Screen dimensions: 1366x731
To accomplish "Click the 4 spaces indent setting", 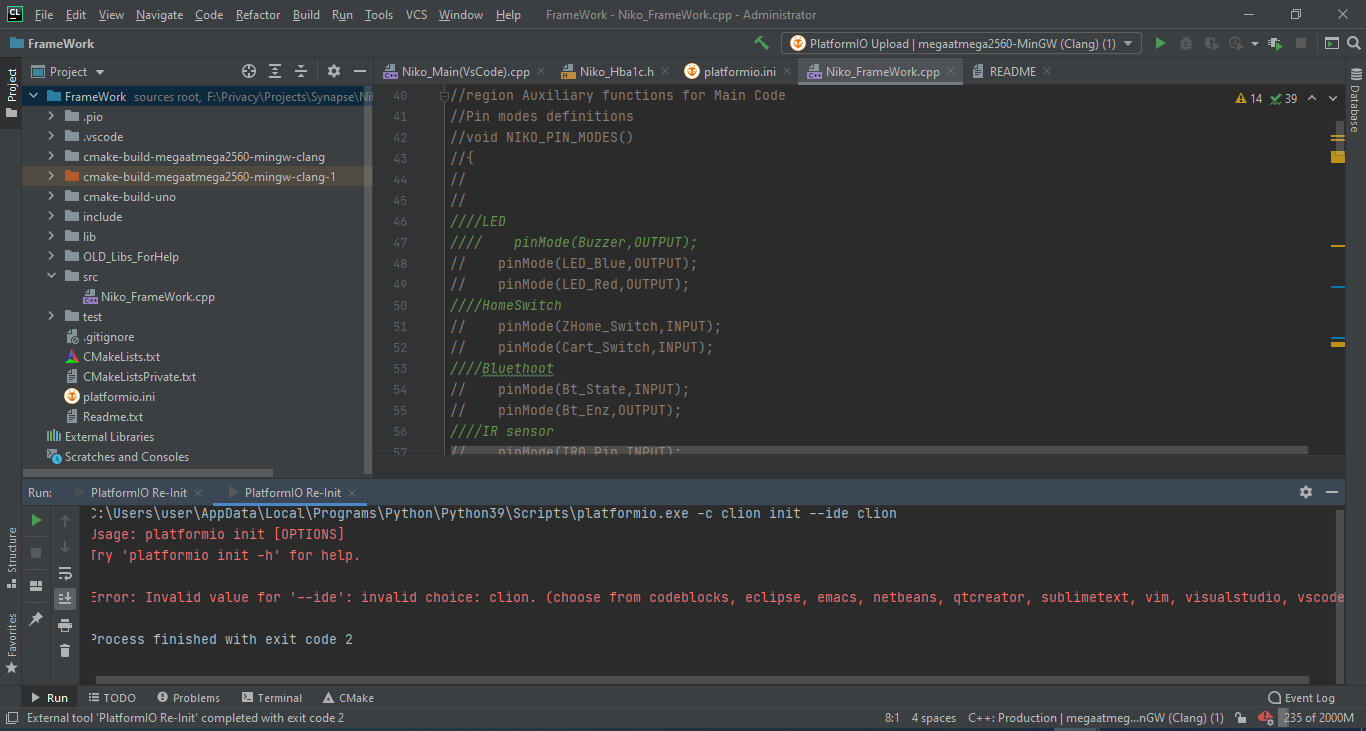I will coord(934,718).
